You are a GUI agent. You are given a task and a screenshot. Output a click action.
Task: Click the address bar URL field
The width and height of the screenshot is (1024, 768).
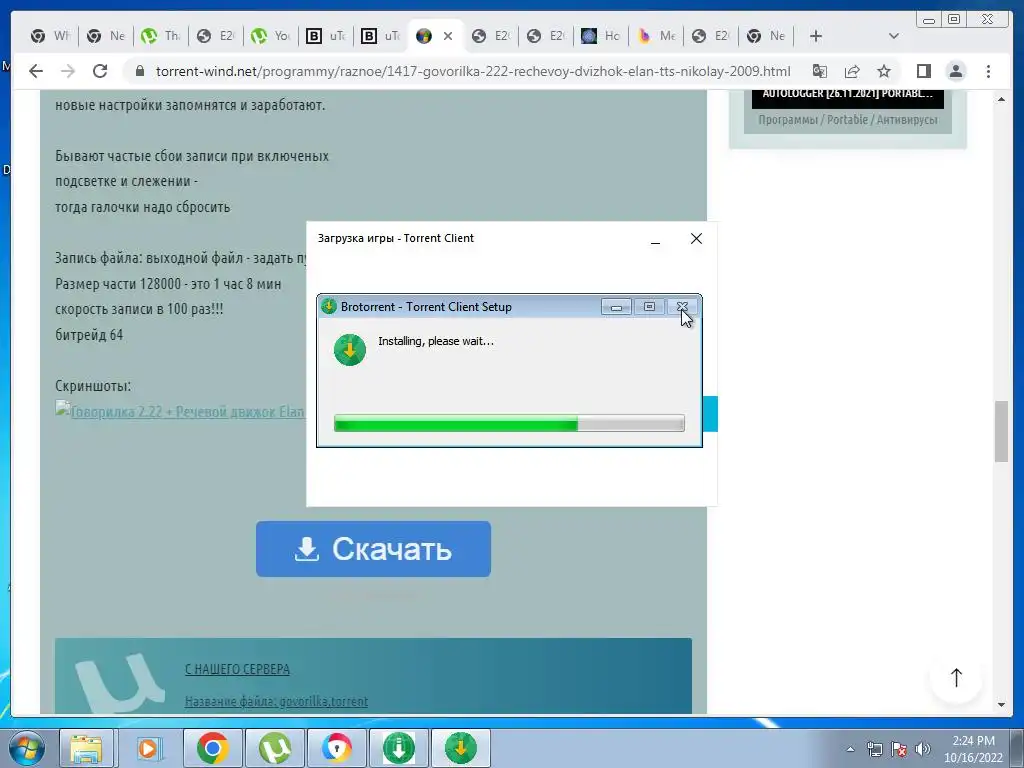[x=473, y=71]
